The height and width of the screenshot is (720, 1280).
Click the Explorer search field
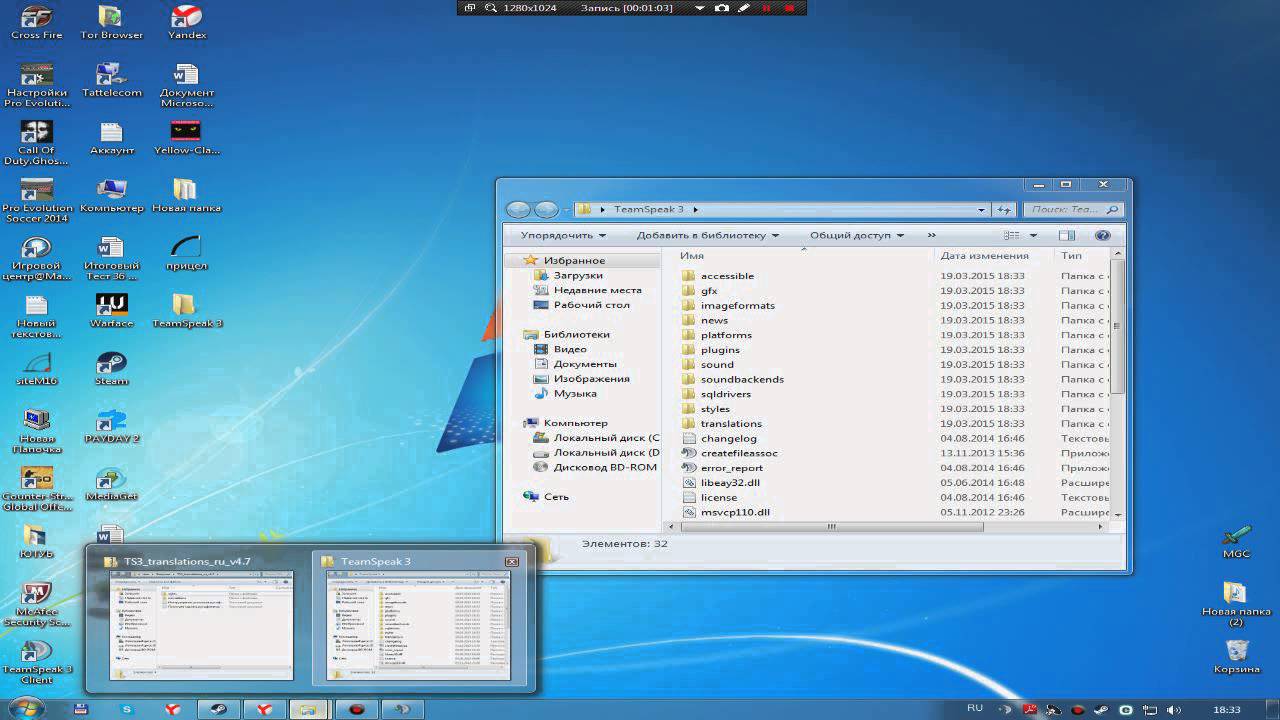pos(1072,210)
